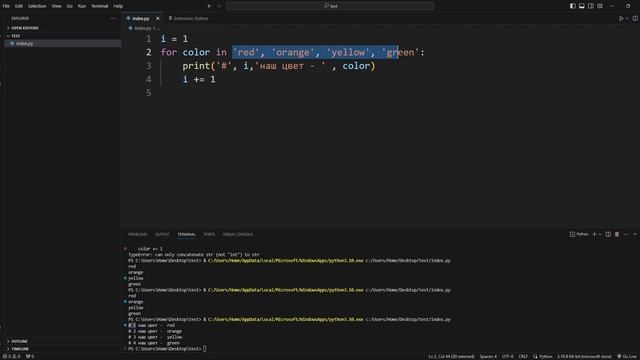The image size is (640, 360).
Task: Switch to the Terminal panel tab
Action: click(x=186, y=235)
